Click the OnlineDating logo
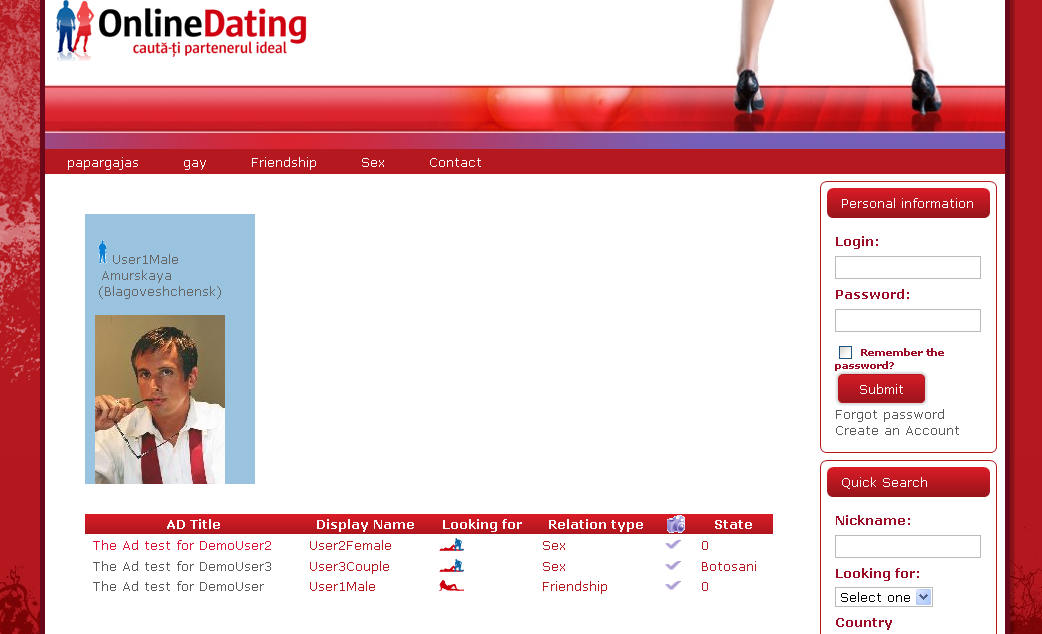 point(181,30)
